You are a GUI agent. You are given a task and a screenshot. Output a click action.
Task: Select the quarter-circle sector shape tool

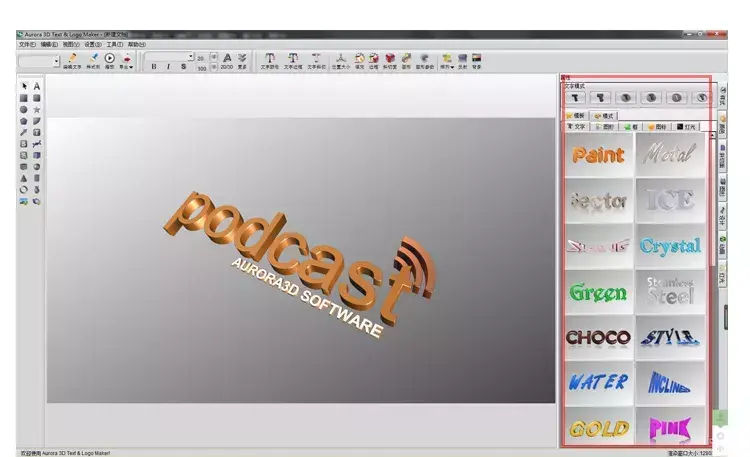tap(37, 121)
